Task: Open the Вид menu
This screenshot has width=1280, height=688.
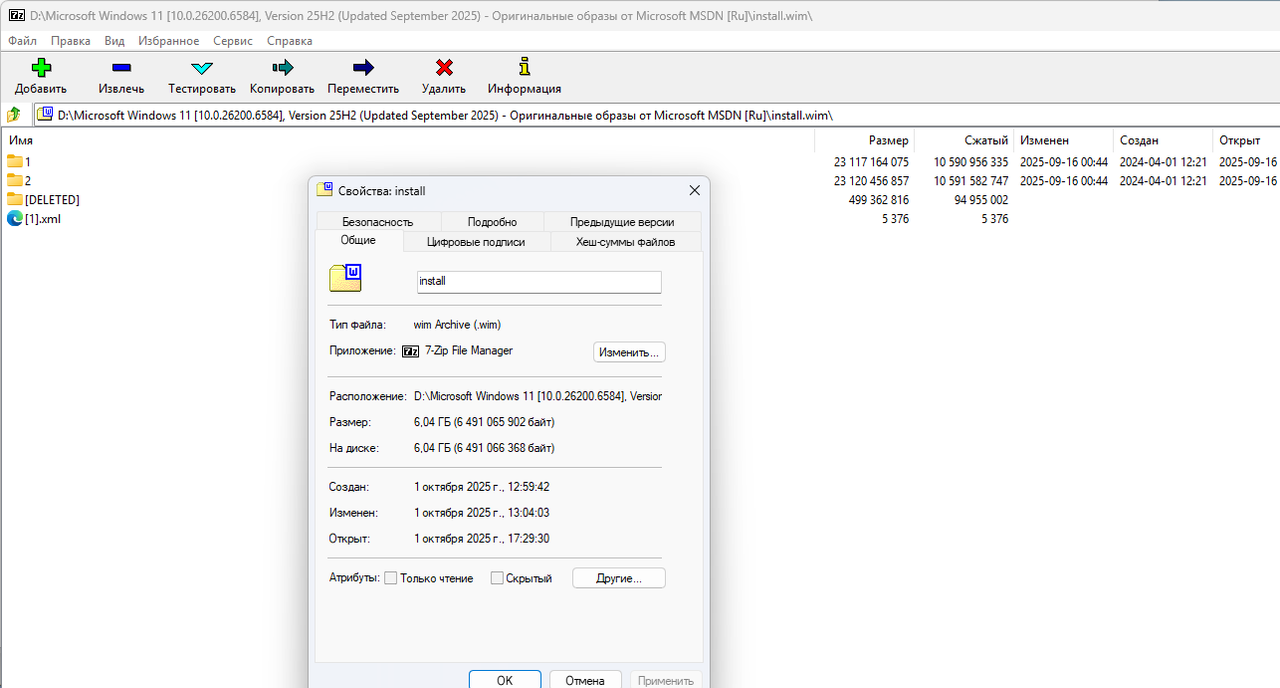Action: 115,41
